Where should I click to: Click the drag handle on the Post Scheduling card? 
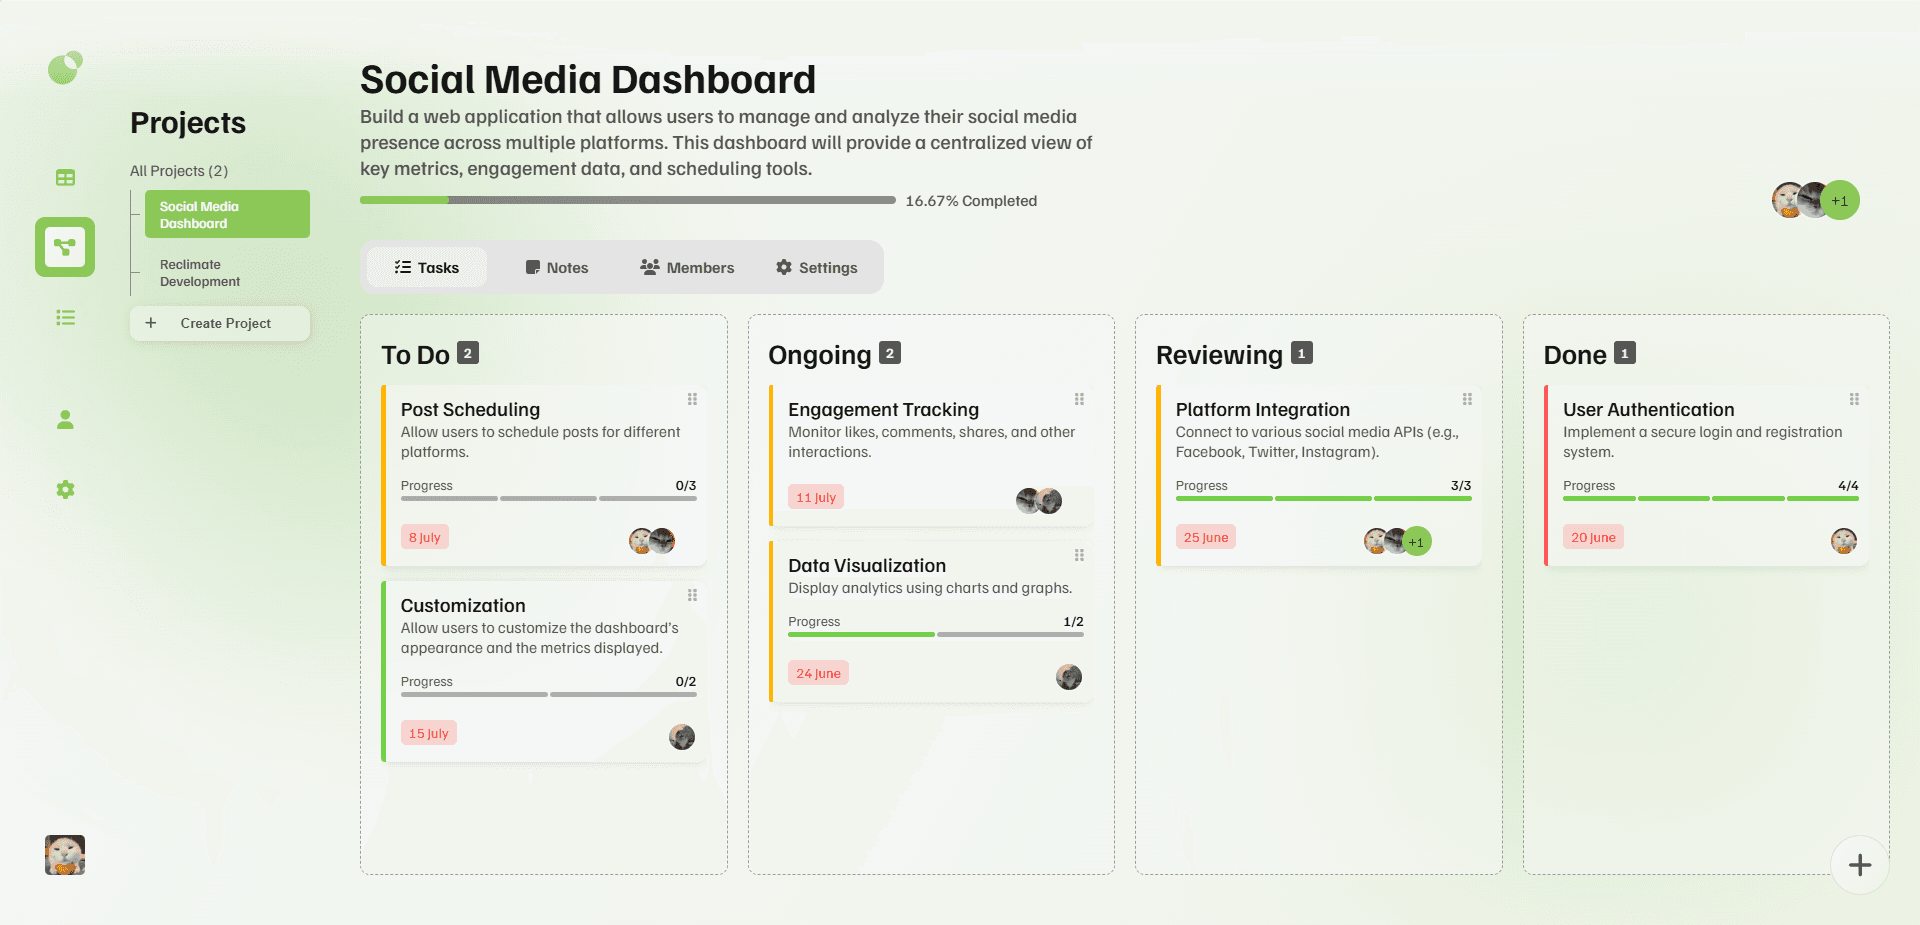coord(692,399)
